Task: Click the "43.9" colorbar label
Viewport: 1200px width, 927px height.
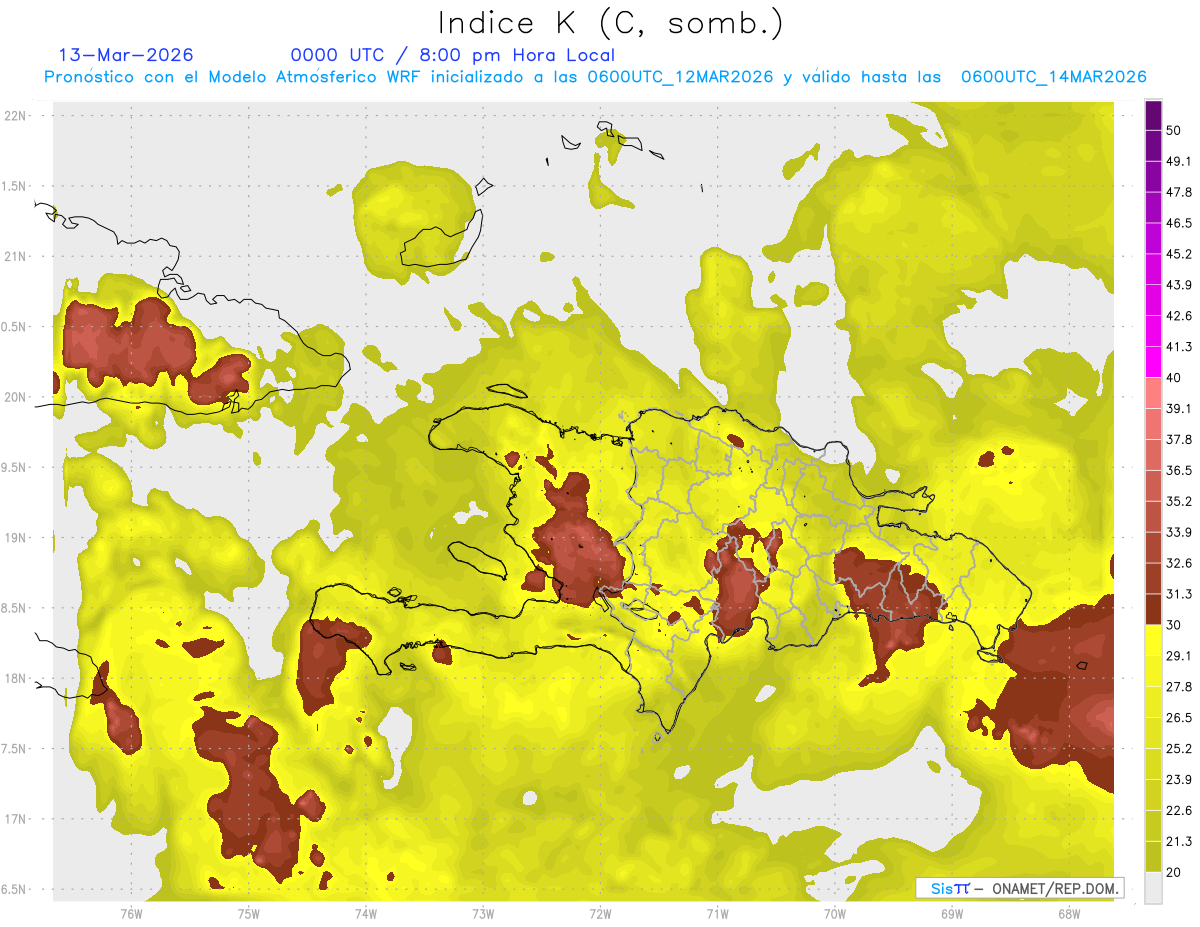Action: (x=1179, y=286)
